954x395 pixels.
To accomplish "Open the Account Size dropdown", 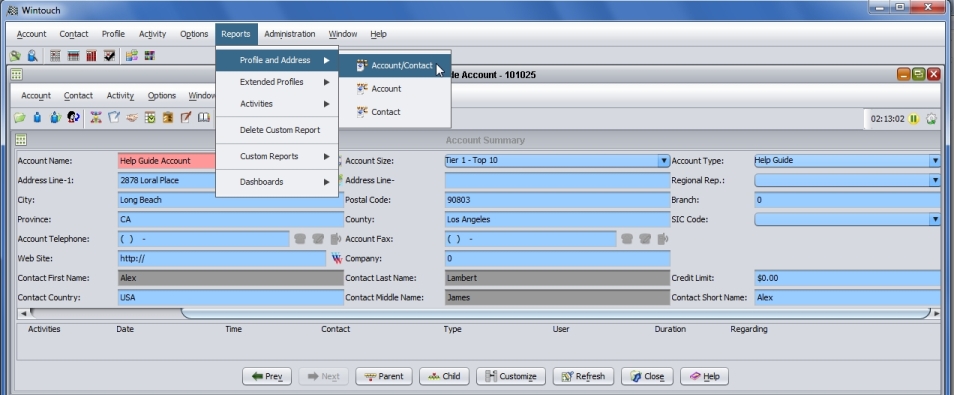I will pos(664,161).
